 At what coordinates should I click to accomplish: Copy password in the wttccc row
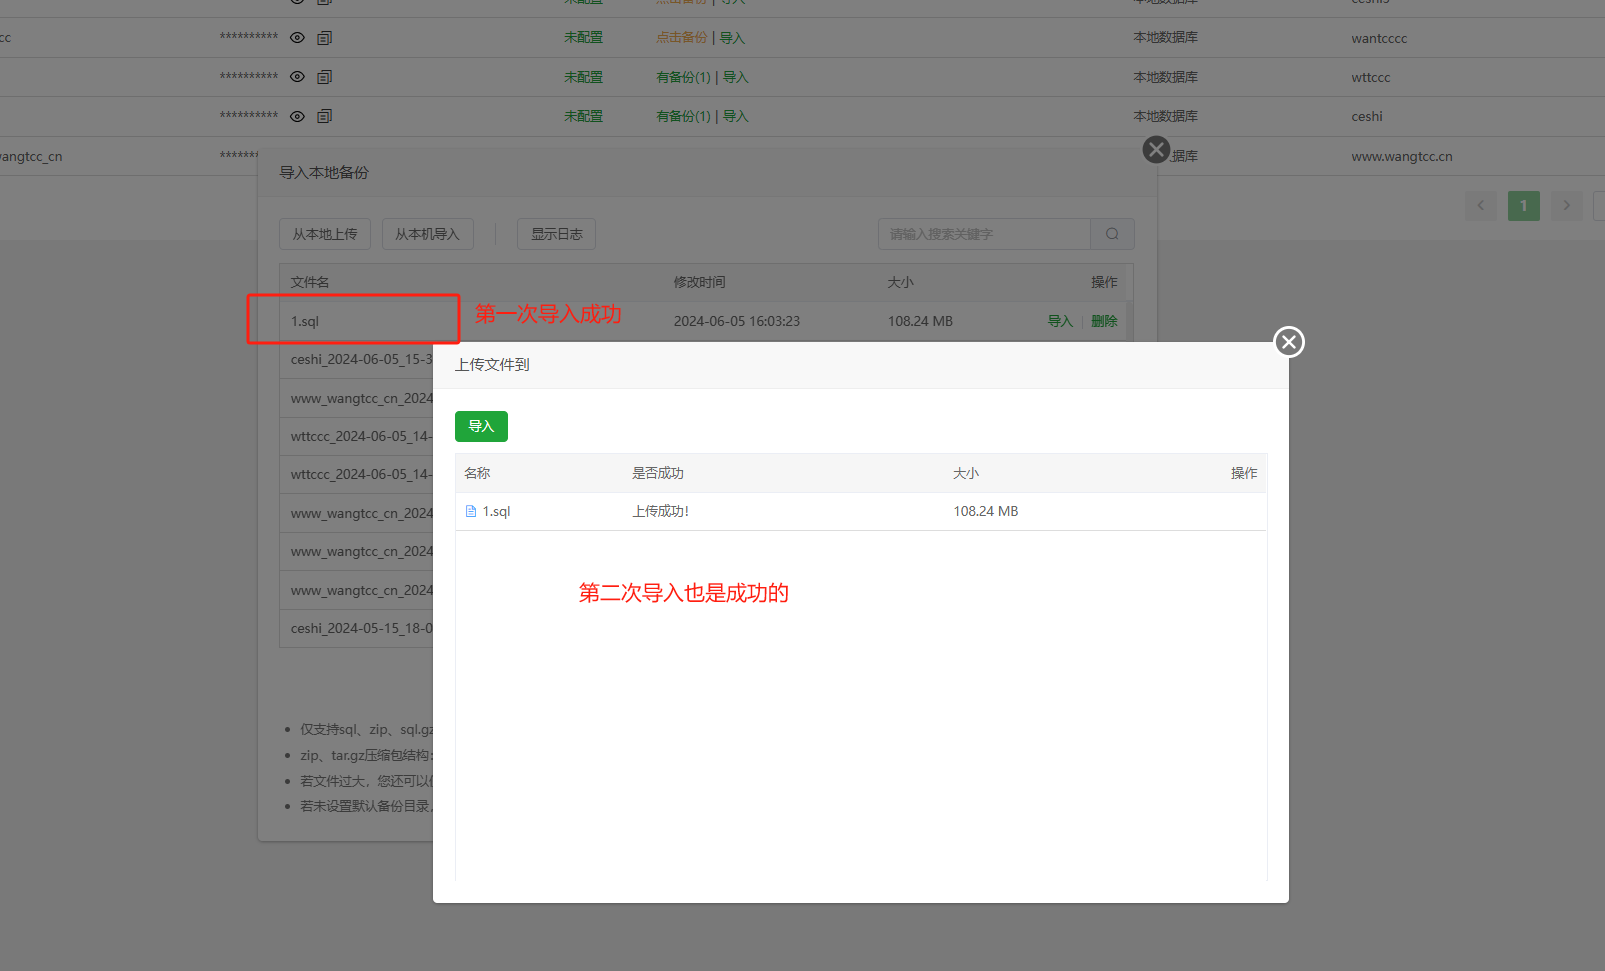[x=324, y=77]
